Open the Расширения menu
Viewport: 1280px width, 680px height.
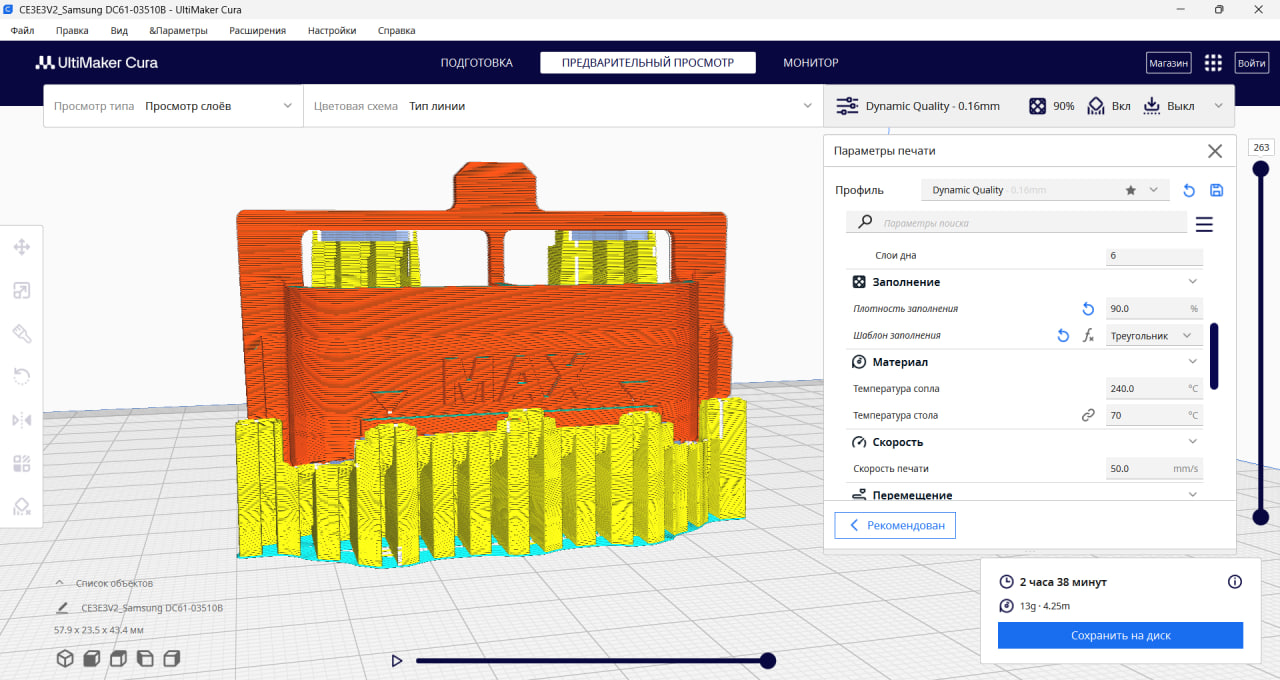pos(257,30)
